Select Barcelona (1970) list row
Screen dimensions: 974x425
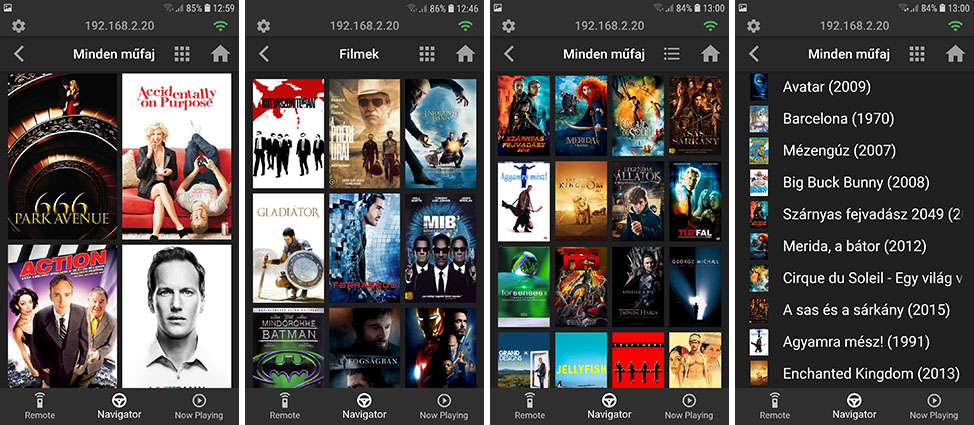854,119
